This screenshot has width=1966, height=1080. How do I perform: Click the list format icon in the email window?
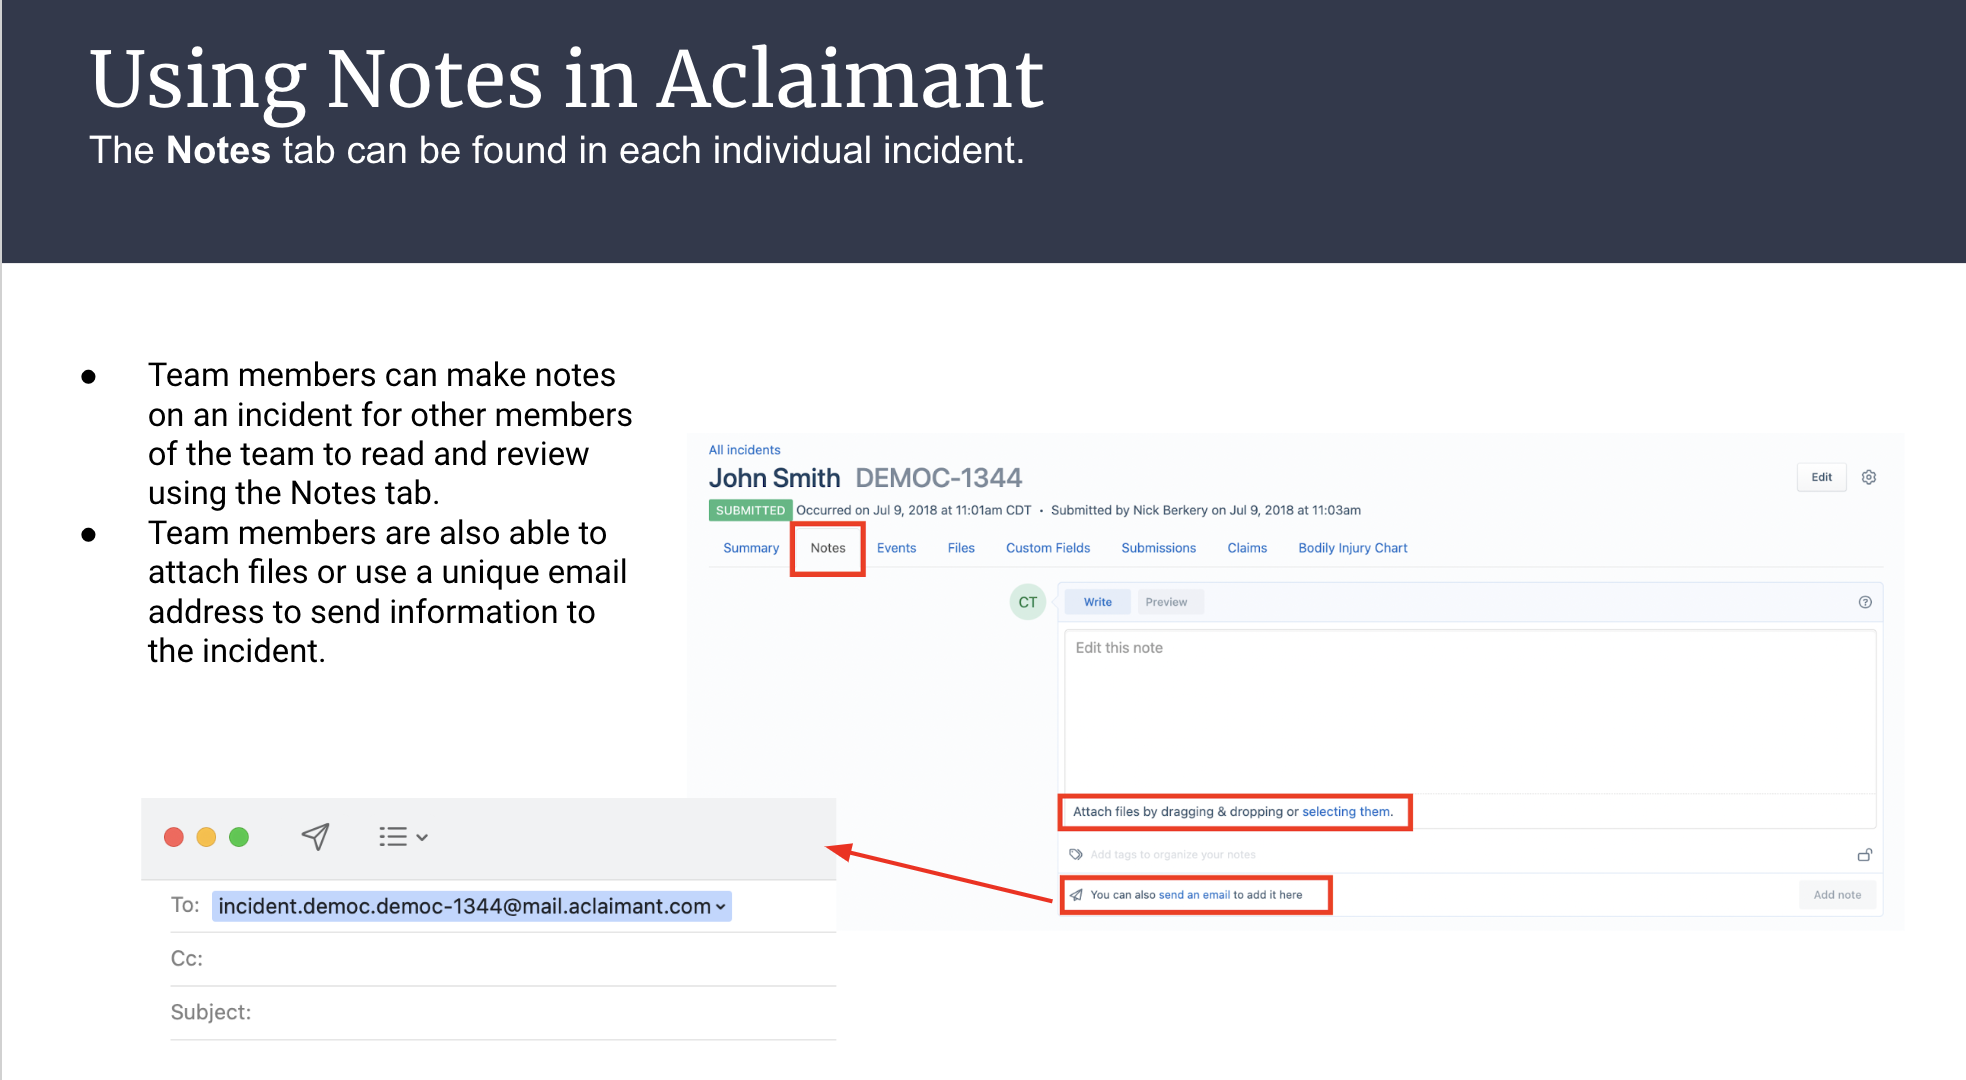coord(392,837)
